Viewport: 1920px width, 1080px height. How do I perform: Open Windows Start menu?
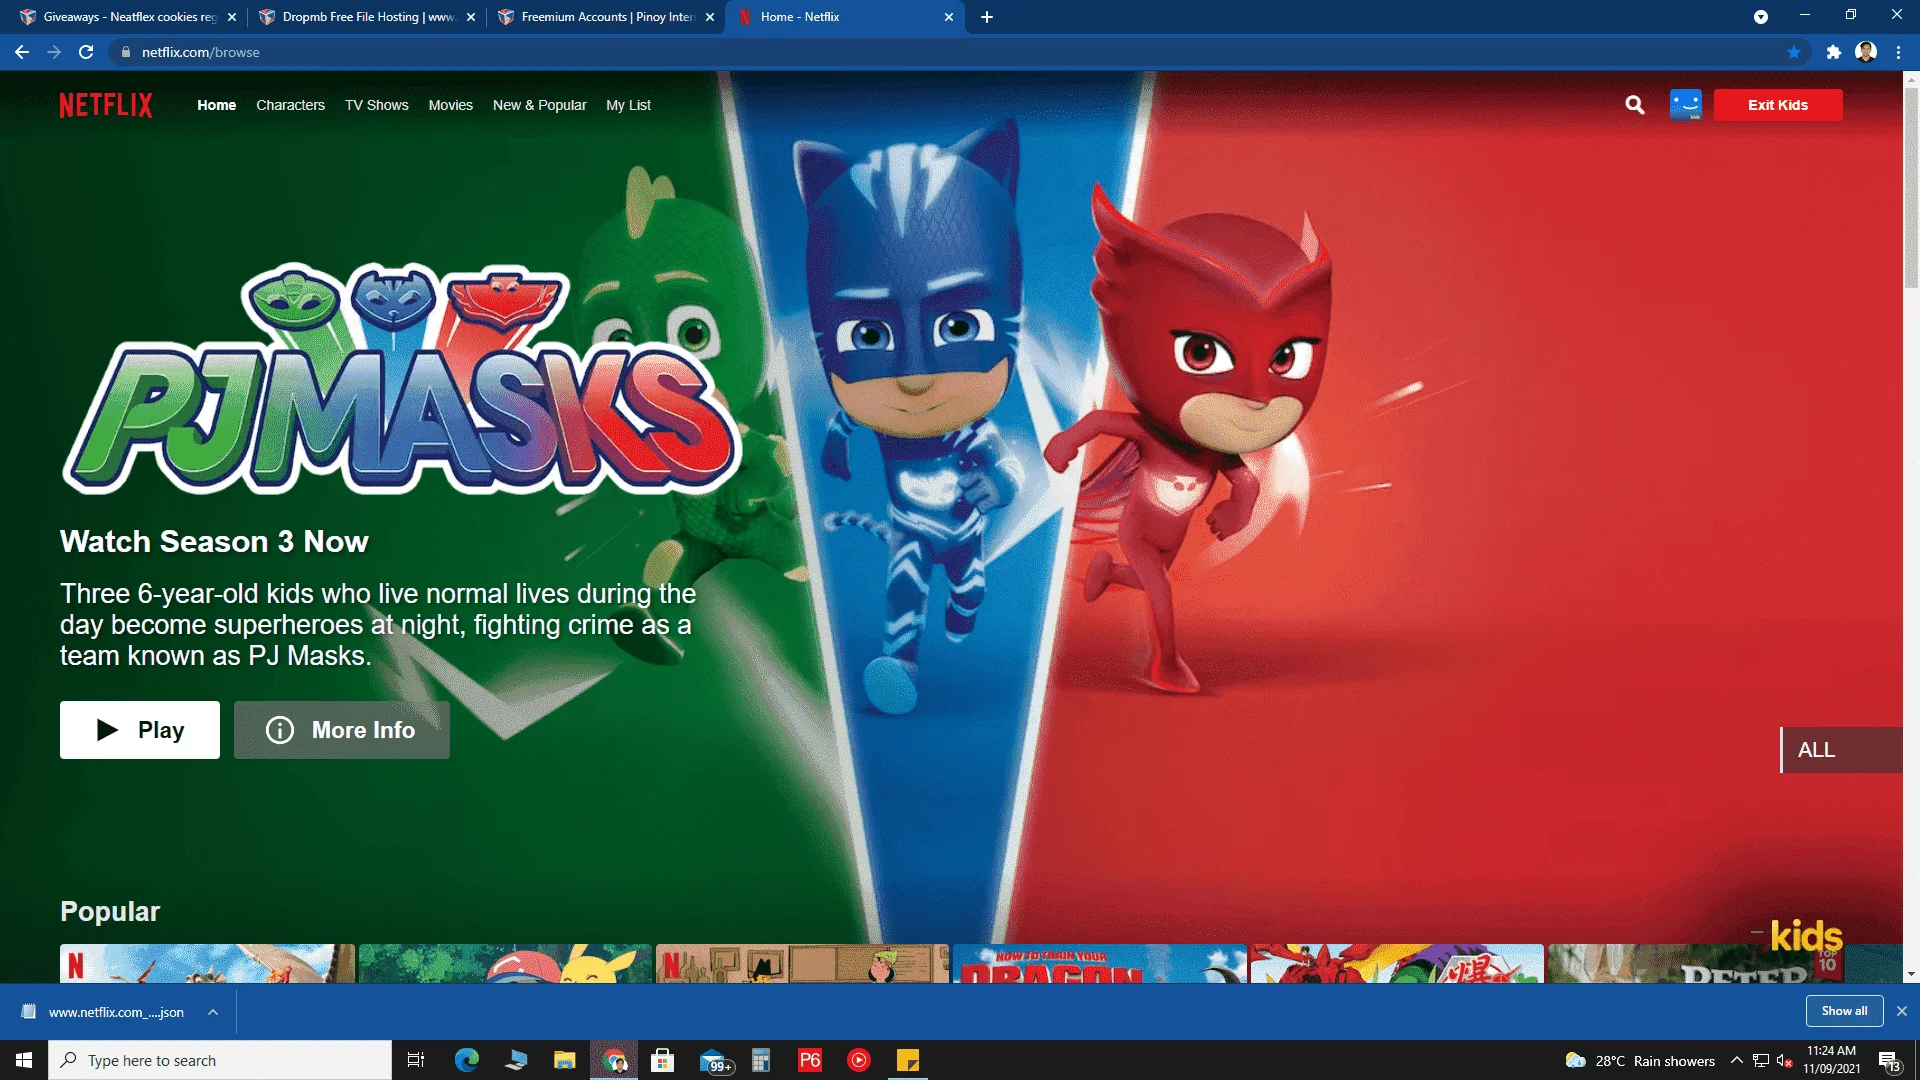click(24, 1060)
